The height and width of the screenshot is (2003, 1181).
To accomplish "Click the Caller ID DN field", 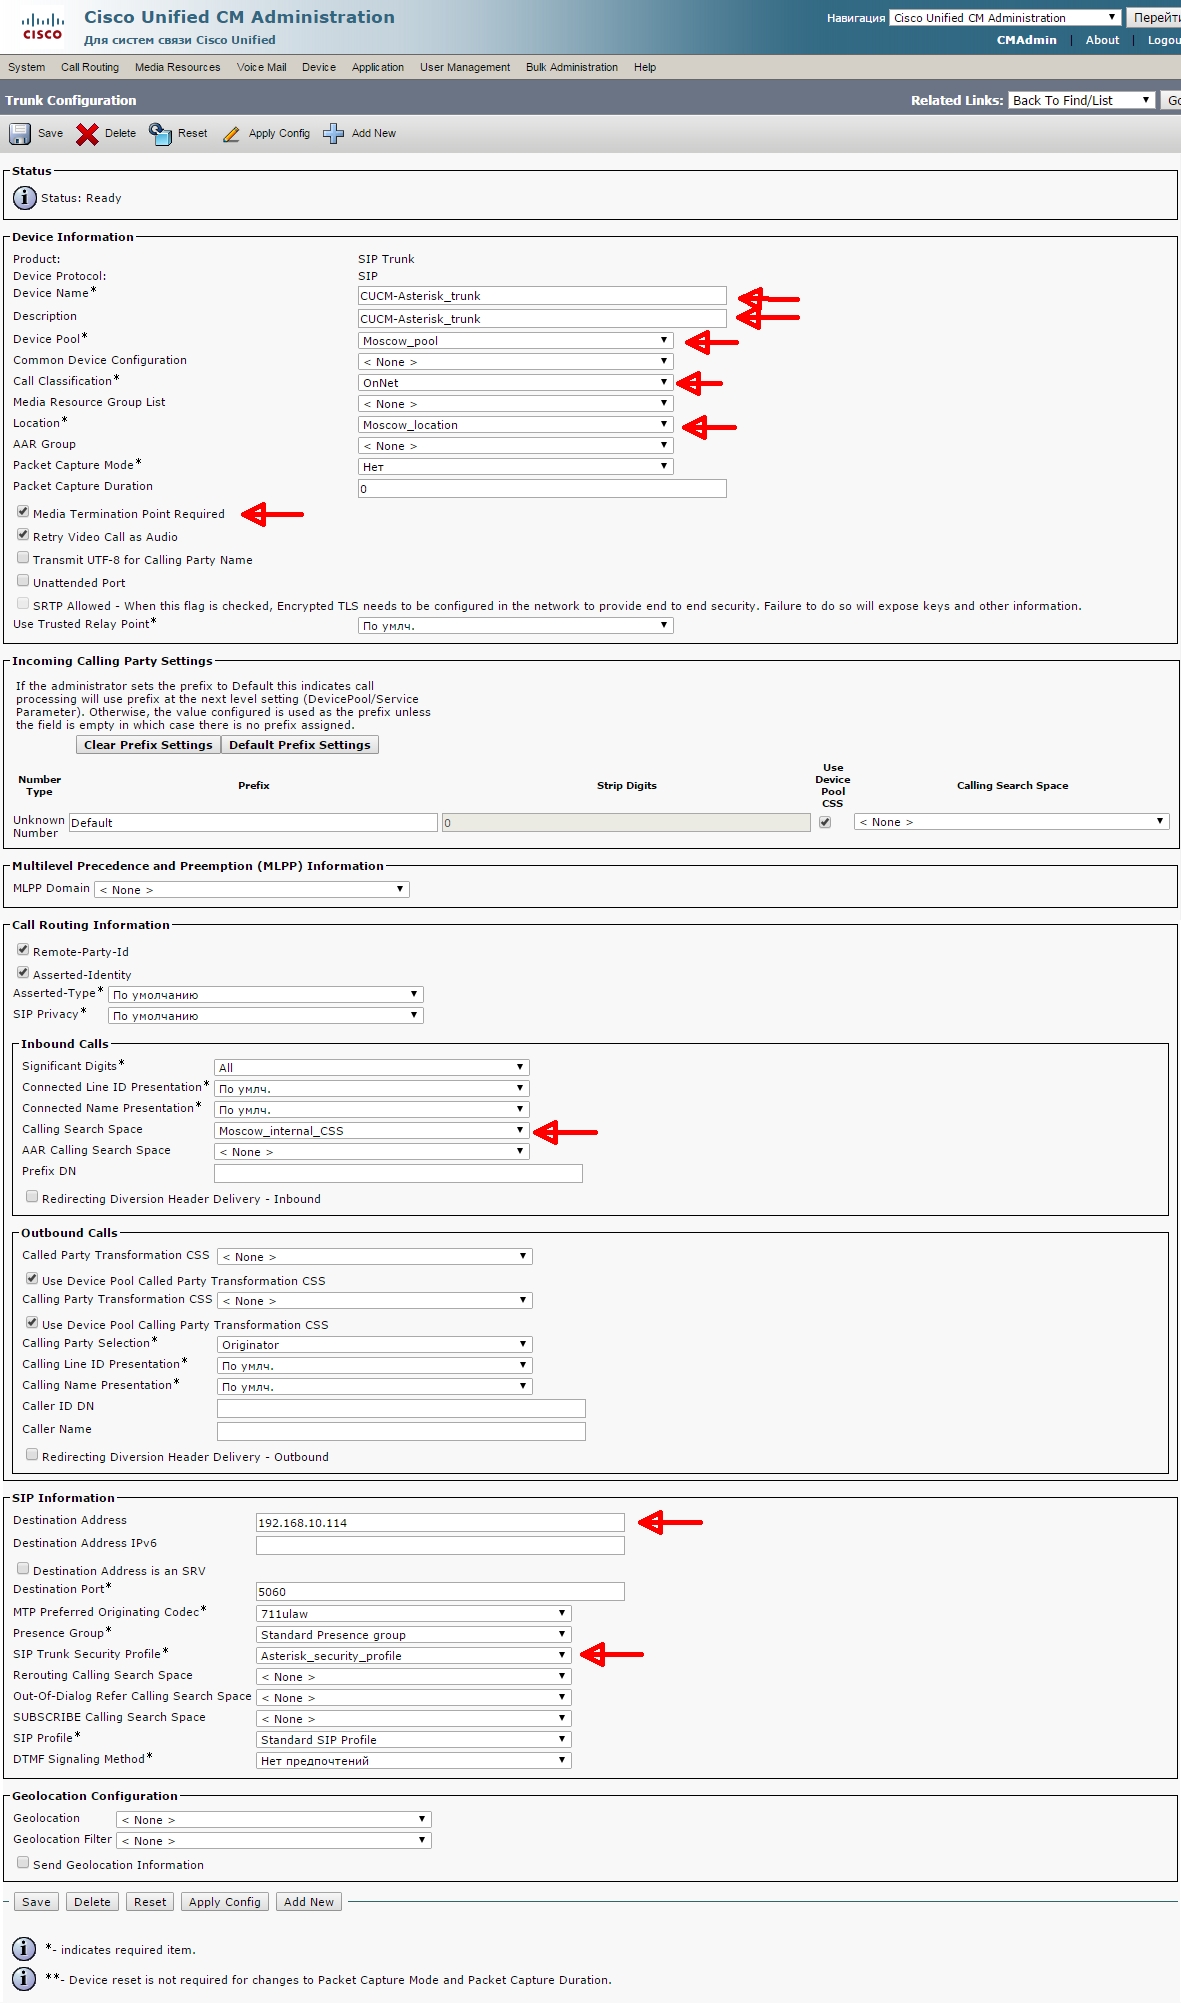I will 401,1409.
